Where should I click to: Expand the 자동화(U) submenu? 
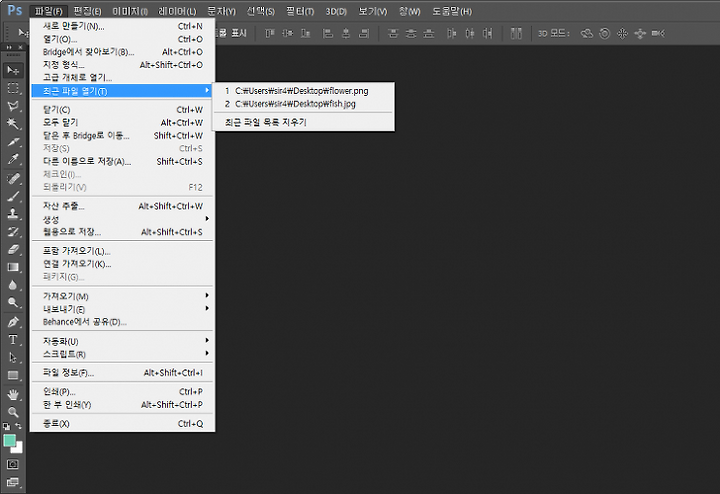coord(122,341)
